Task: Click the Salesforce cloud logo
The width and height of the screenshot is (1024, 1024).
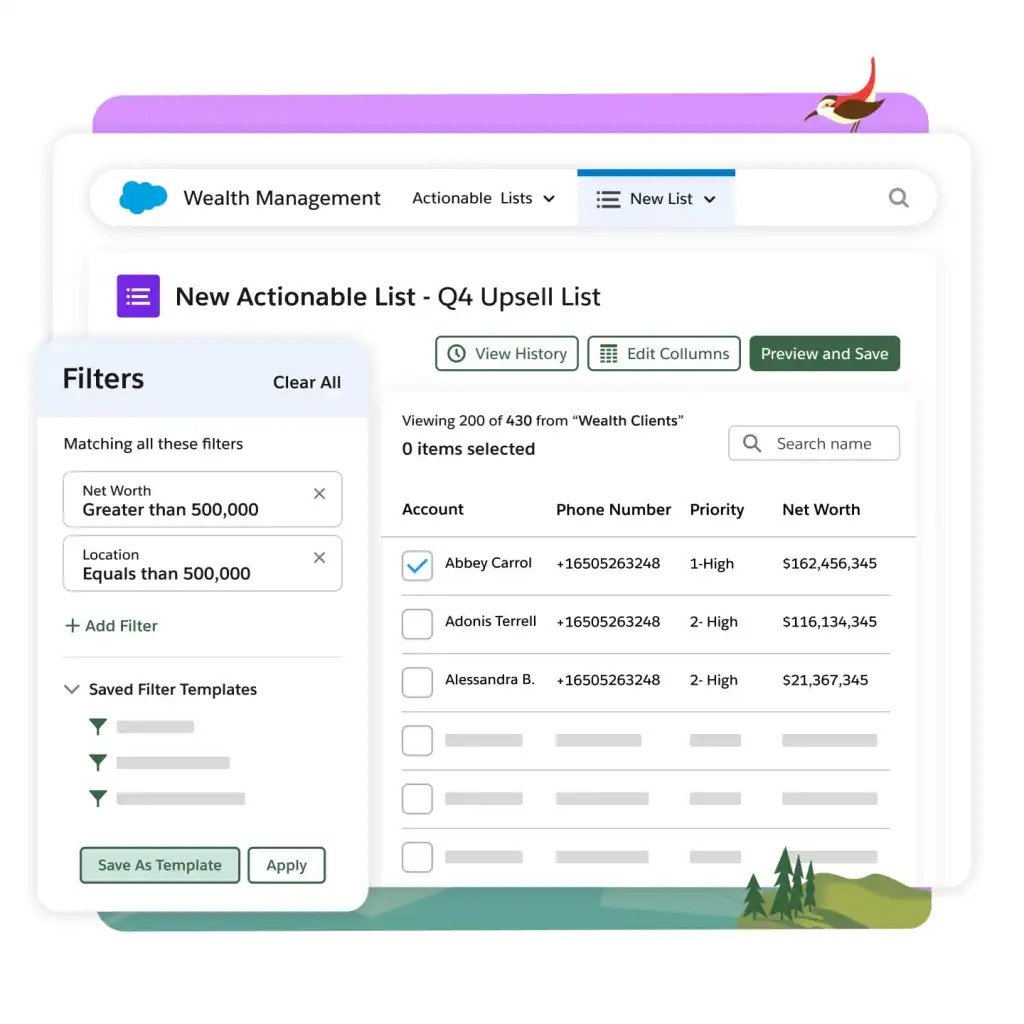Action: pyautogui.click(x=143, y=197)
